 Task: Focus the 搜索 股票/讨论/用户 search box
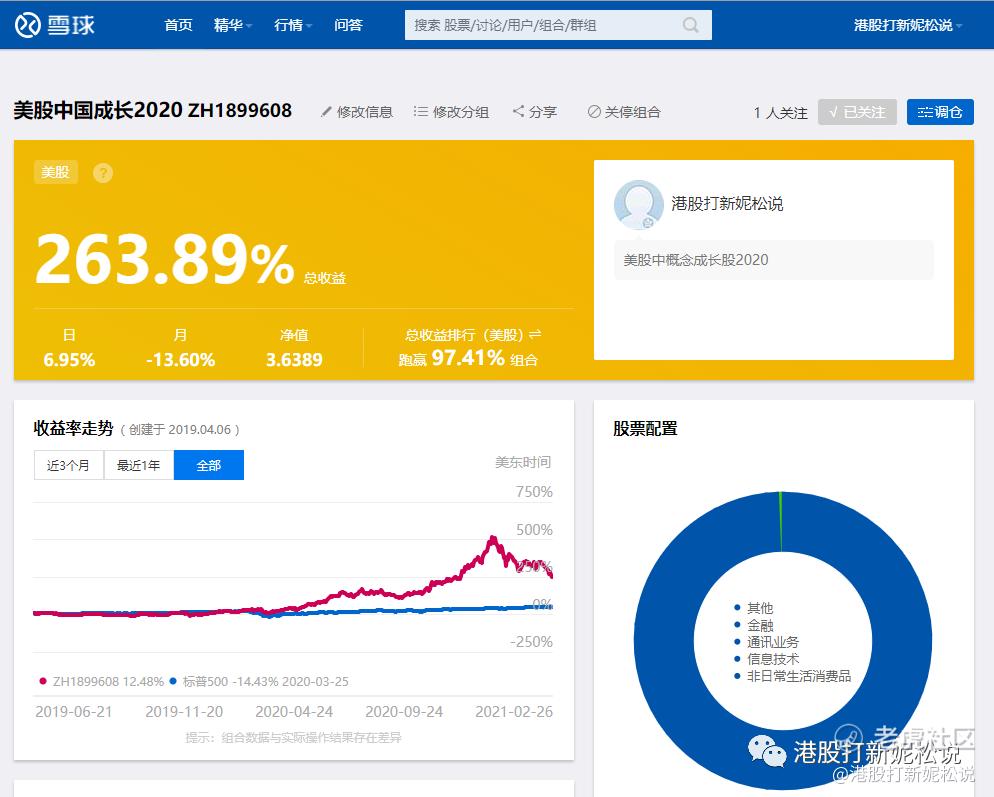tap(558, 25)
